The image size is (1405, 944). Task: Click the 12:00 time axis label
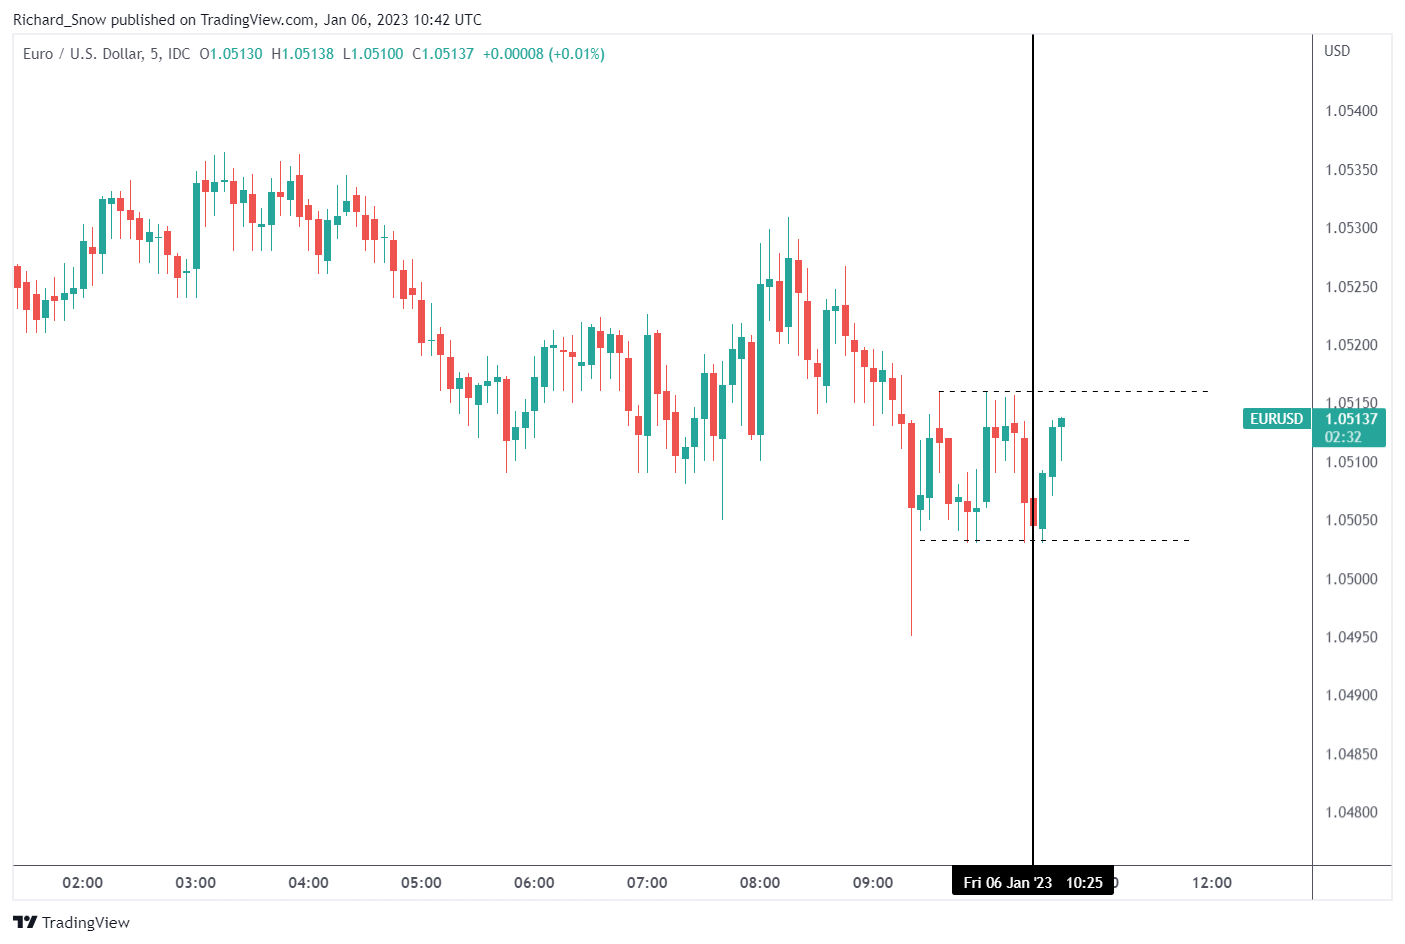1212,883
